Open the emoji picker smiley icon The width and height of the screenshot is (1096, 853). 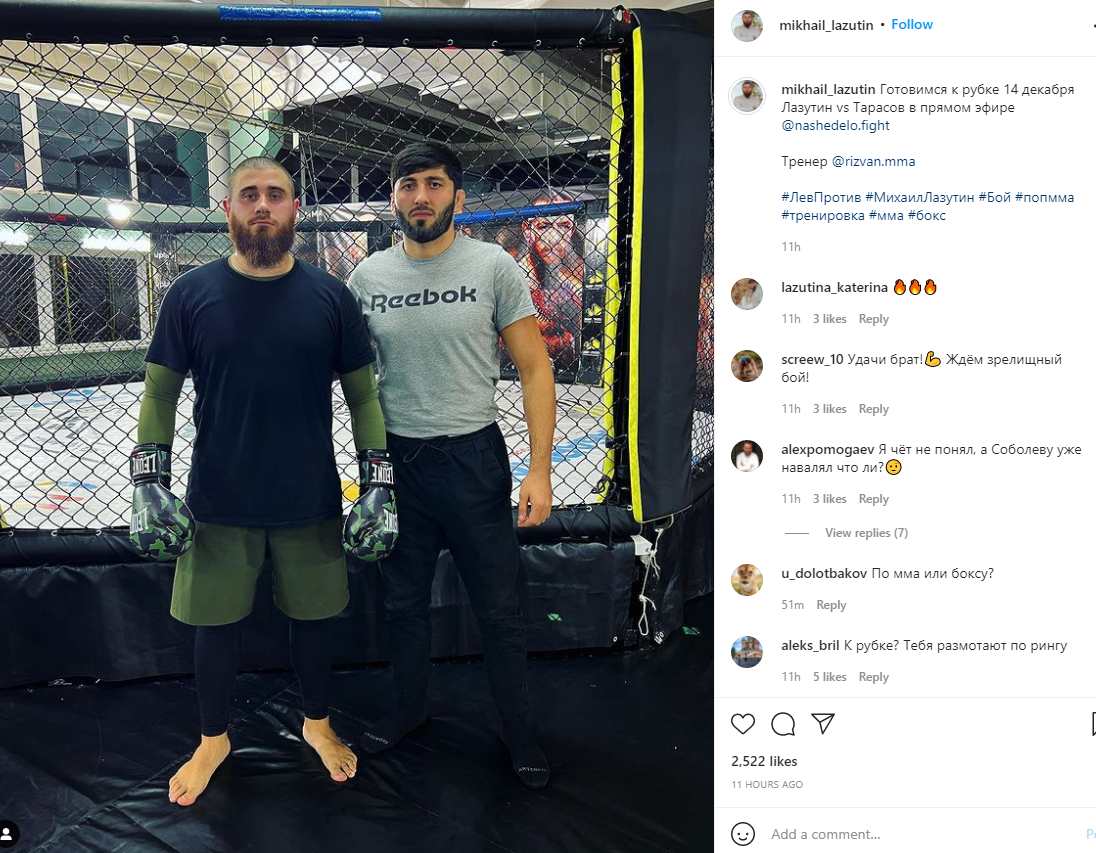(742, 833)
